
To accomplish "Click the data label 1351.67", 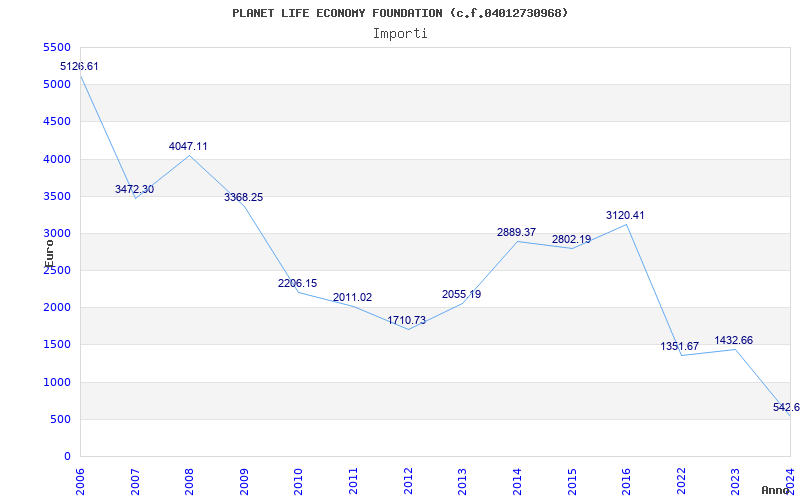I will point(680,346).
